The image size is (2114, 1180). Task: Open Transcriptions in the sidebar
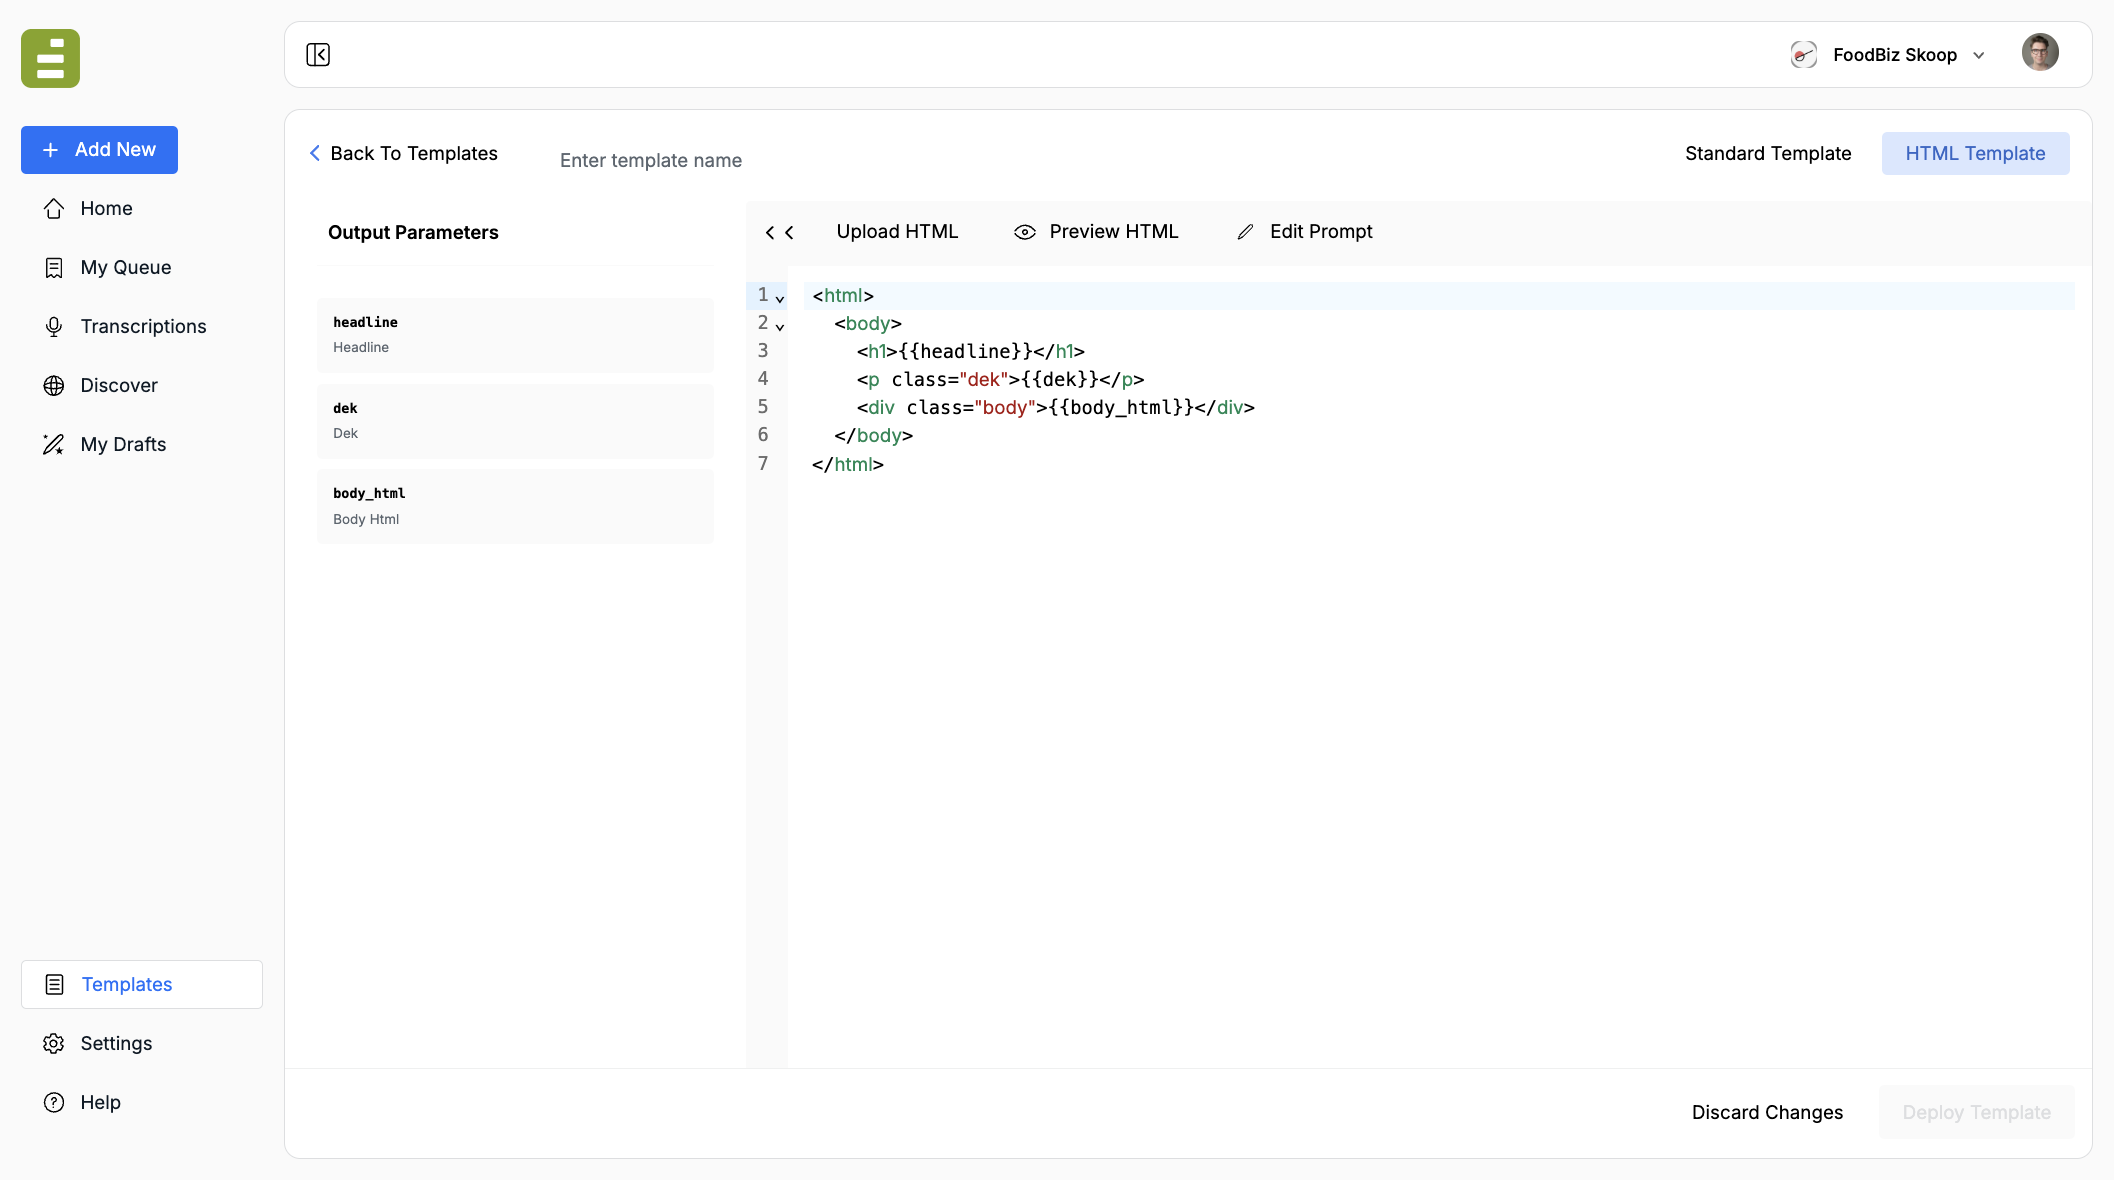click(141, 327)
